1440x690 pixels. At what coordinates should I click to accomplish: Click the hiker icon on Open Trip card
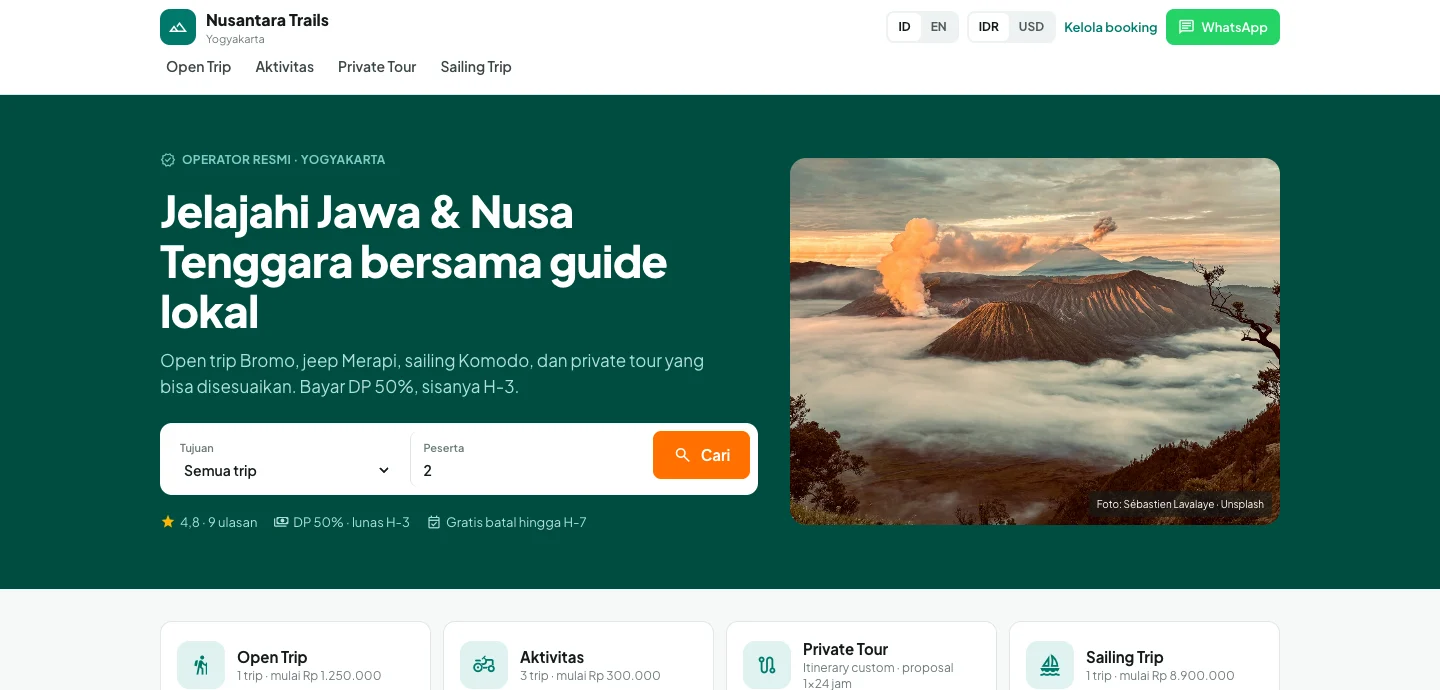201,665
